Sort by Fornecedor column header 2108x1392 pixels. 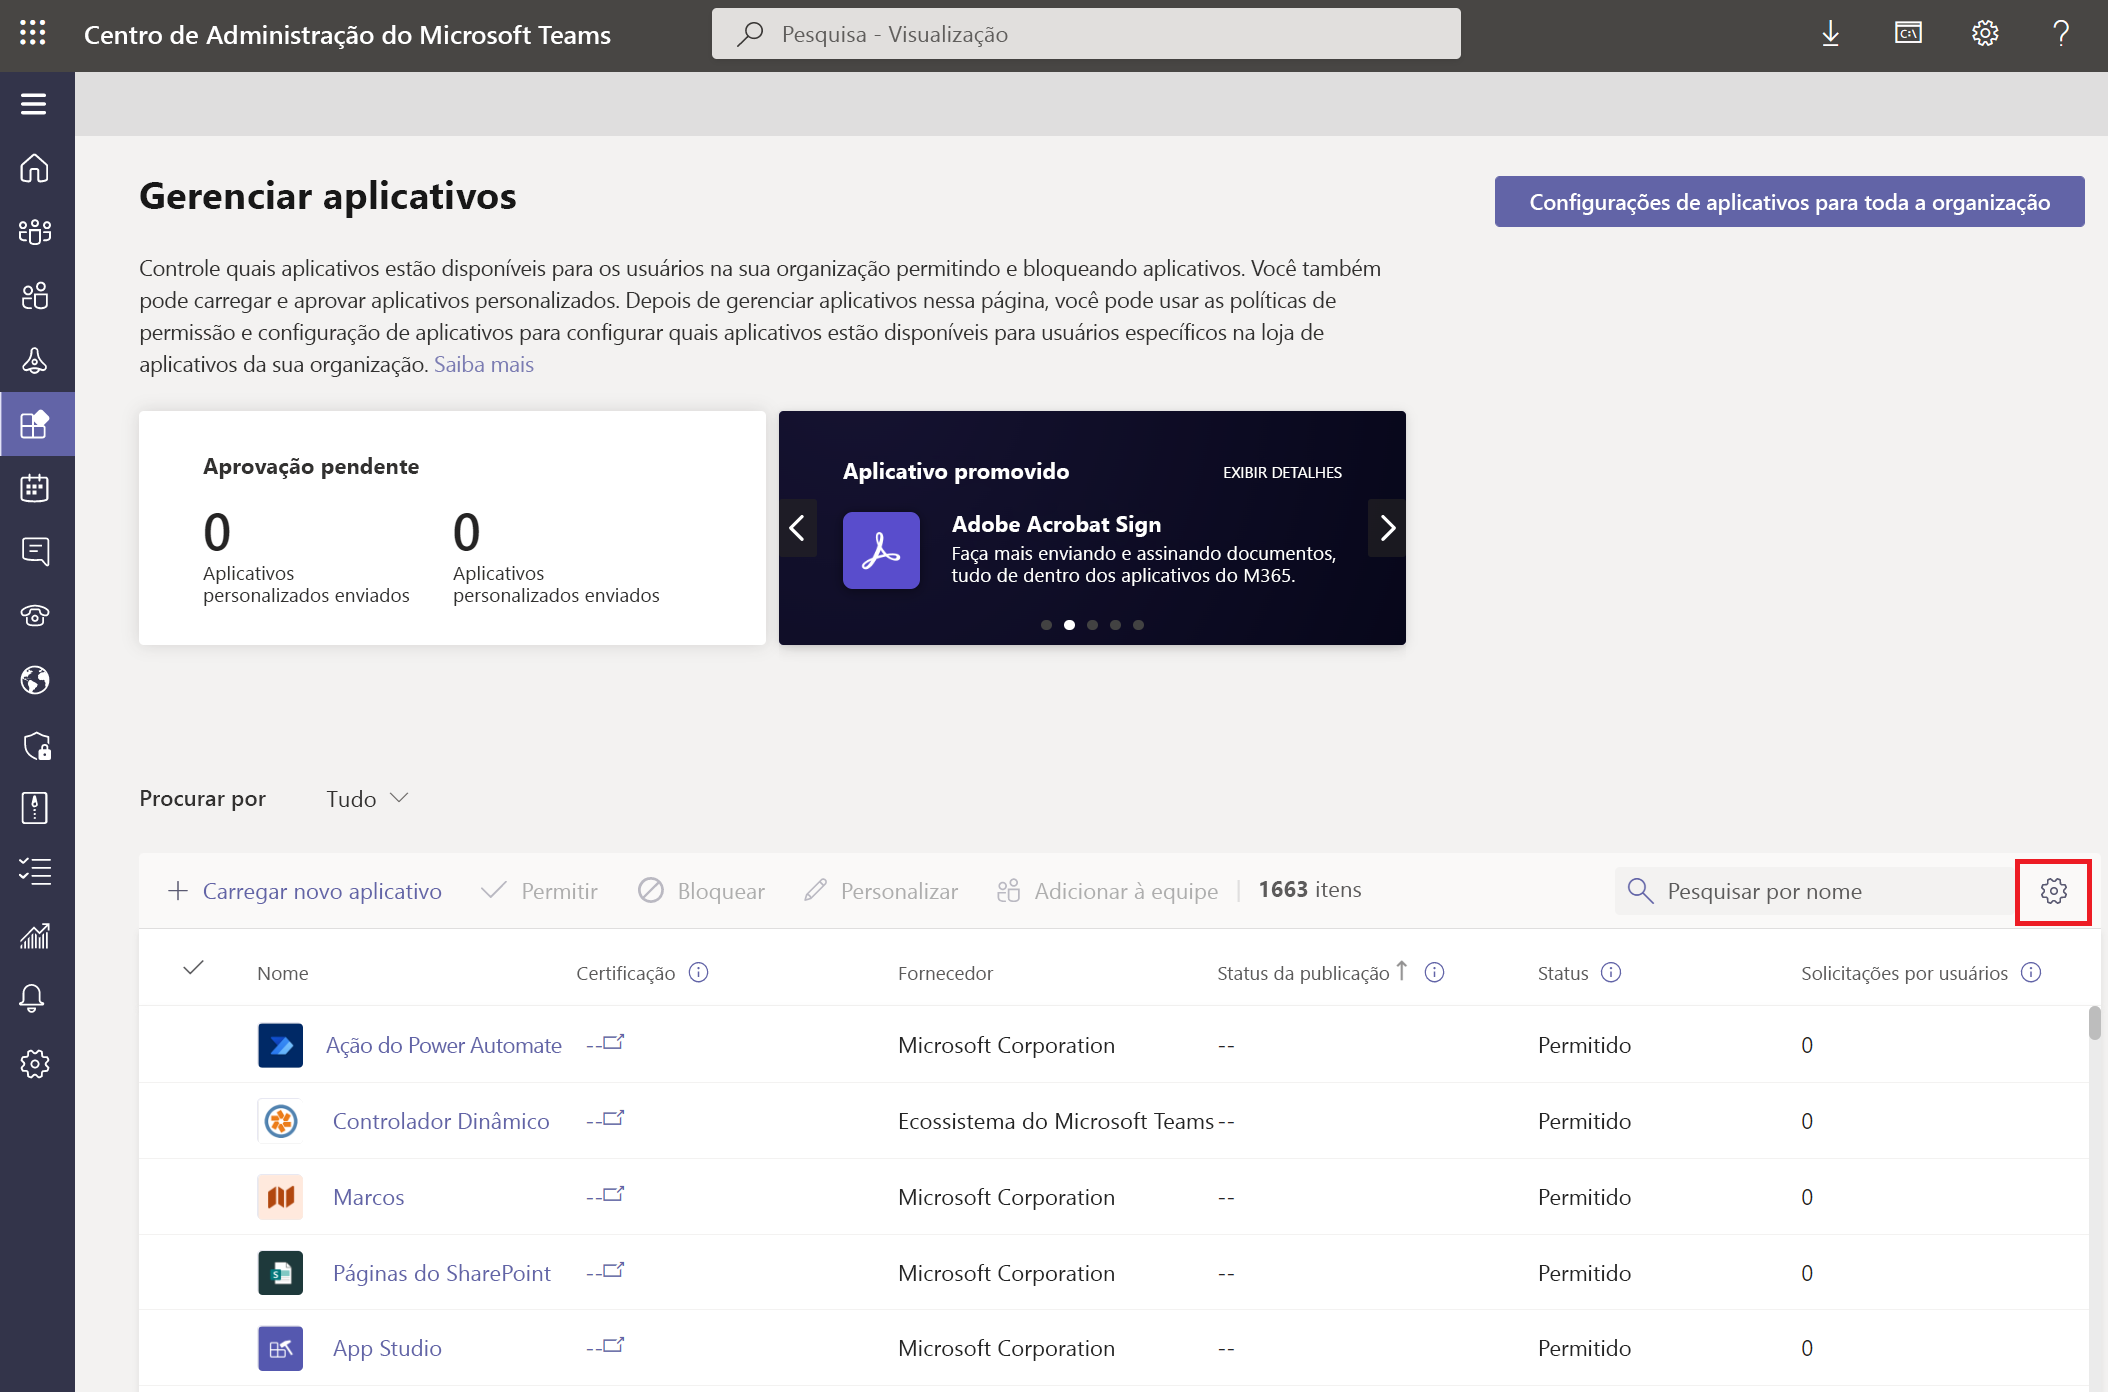point(945,973)
